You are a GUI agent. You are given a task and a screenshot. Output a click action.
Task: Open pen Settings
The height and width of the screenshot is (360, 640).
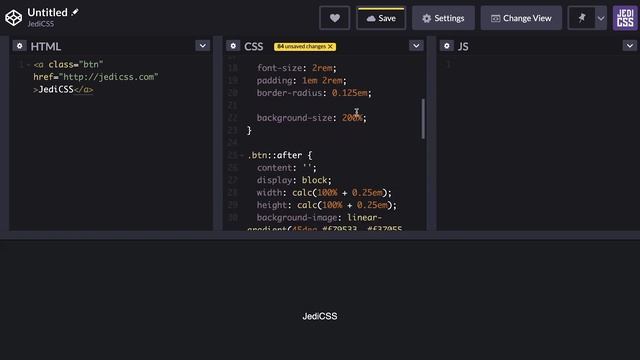click(443, 18)
